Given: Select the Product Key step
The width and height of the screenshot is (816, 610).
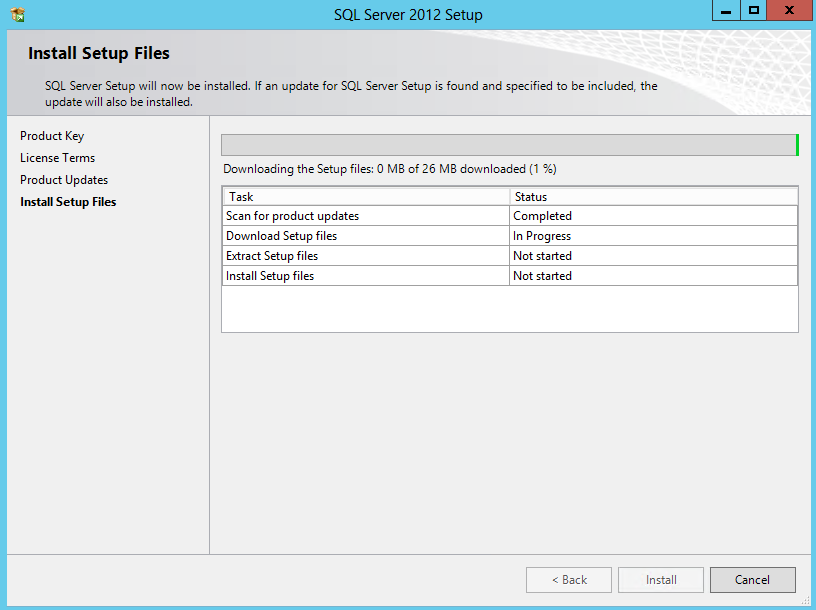Looking at the screenshot, I should 52,136.
